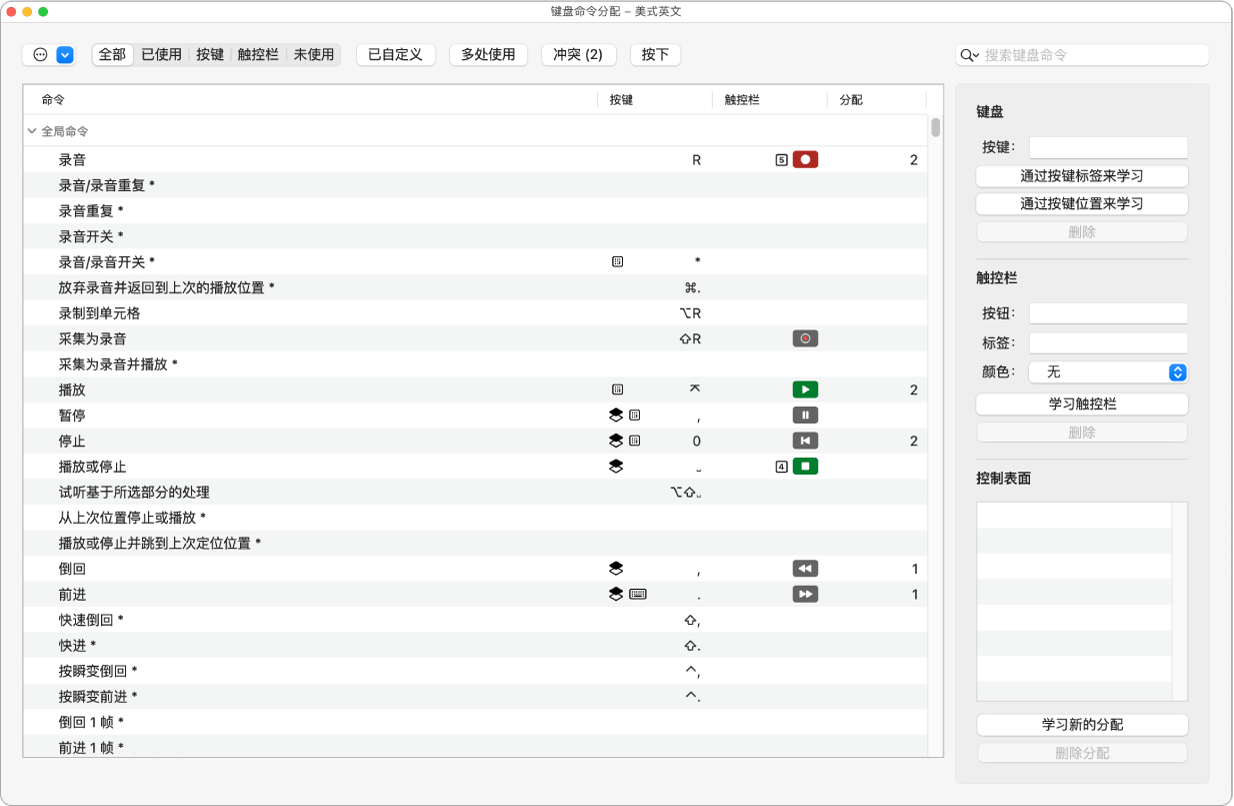This screenshot has width=1234, height=806.
Task: Click the fast-forward Touch Bar icon for 前进
Action: pyautogui.click(x=805, y=593)
